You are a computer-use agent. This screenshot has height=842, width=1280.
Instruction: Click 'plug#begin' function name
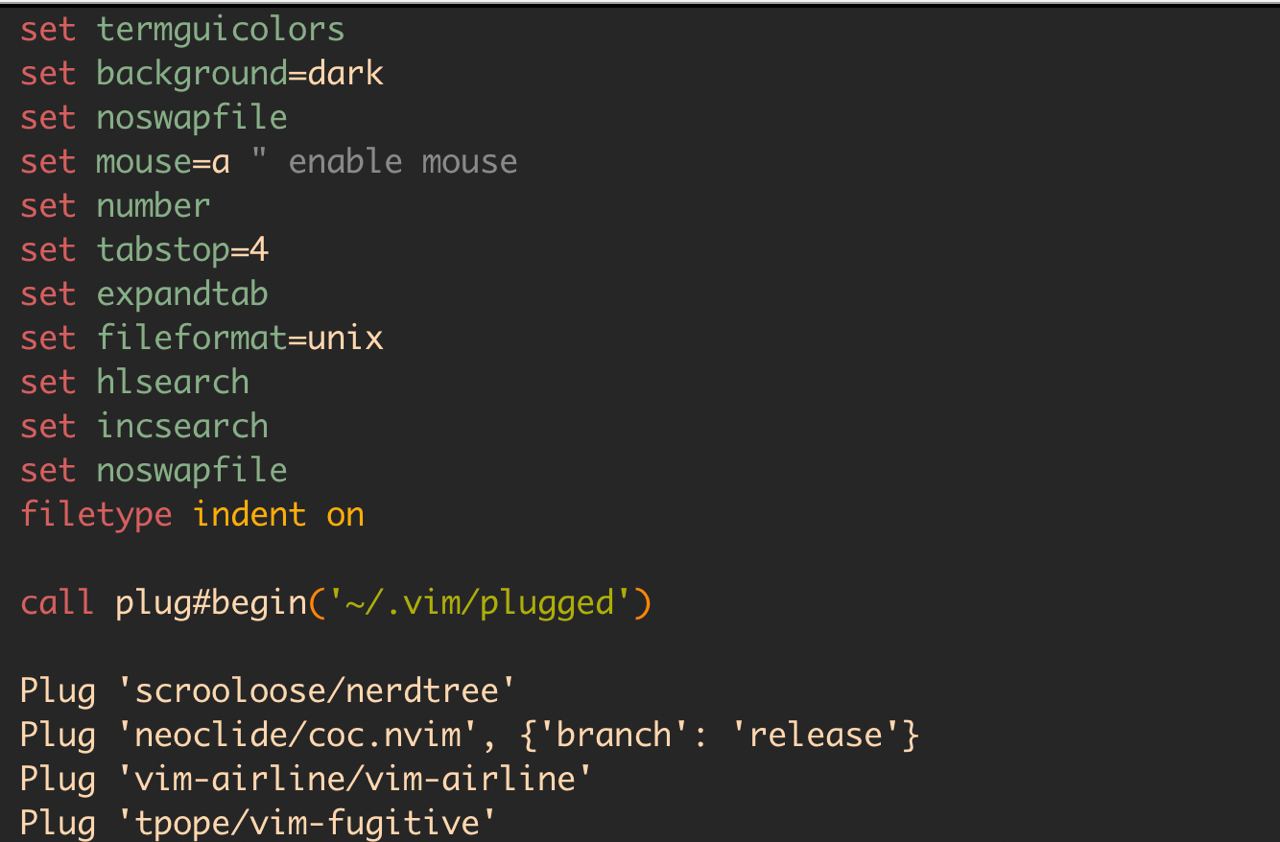coord(210,603)
